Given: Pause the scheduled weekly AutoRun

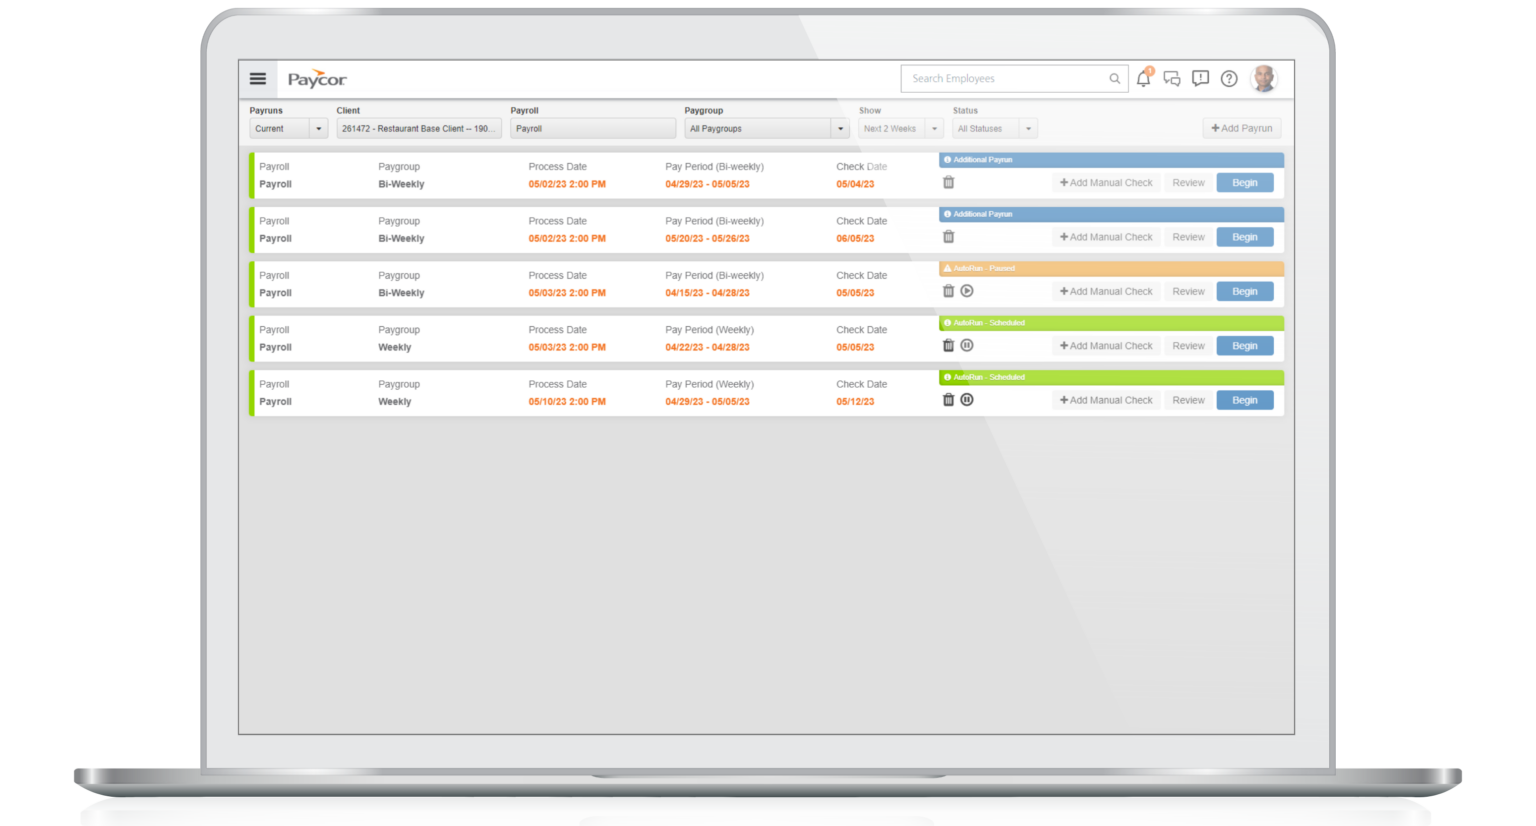Looking at the screenshot, I should tap(965, 345).
